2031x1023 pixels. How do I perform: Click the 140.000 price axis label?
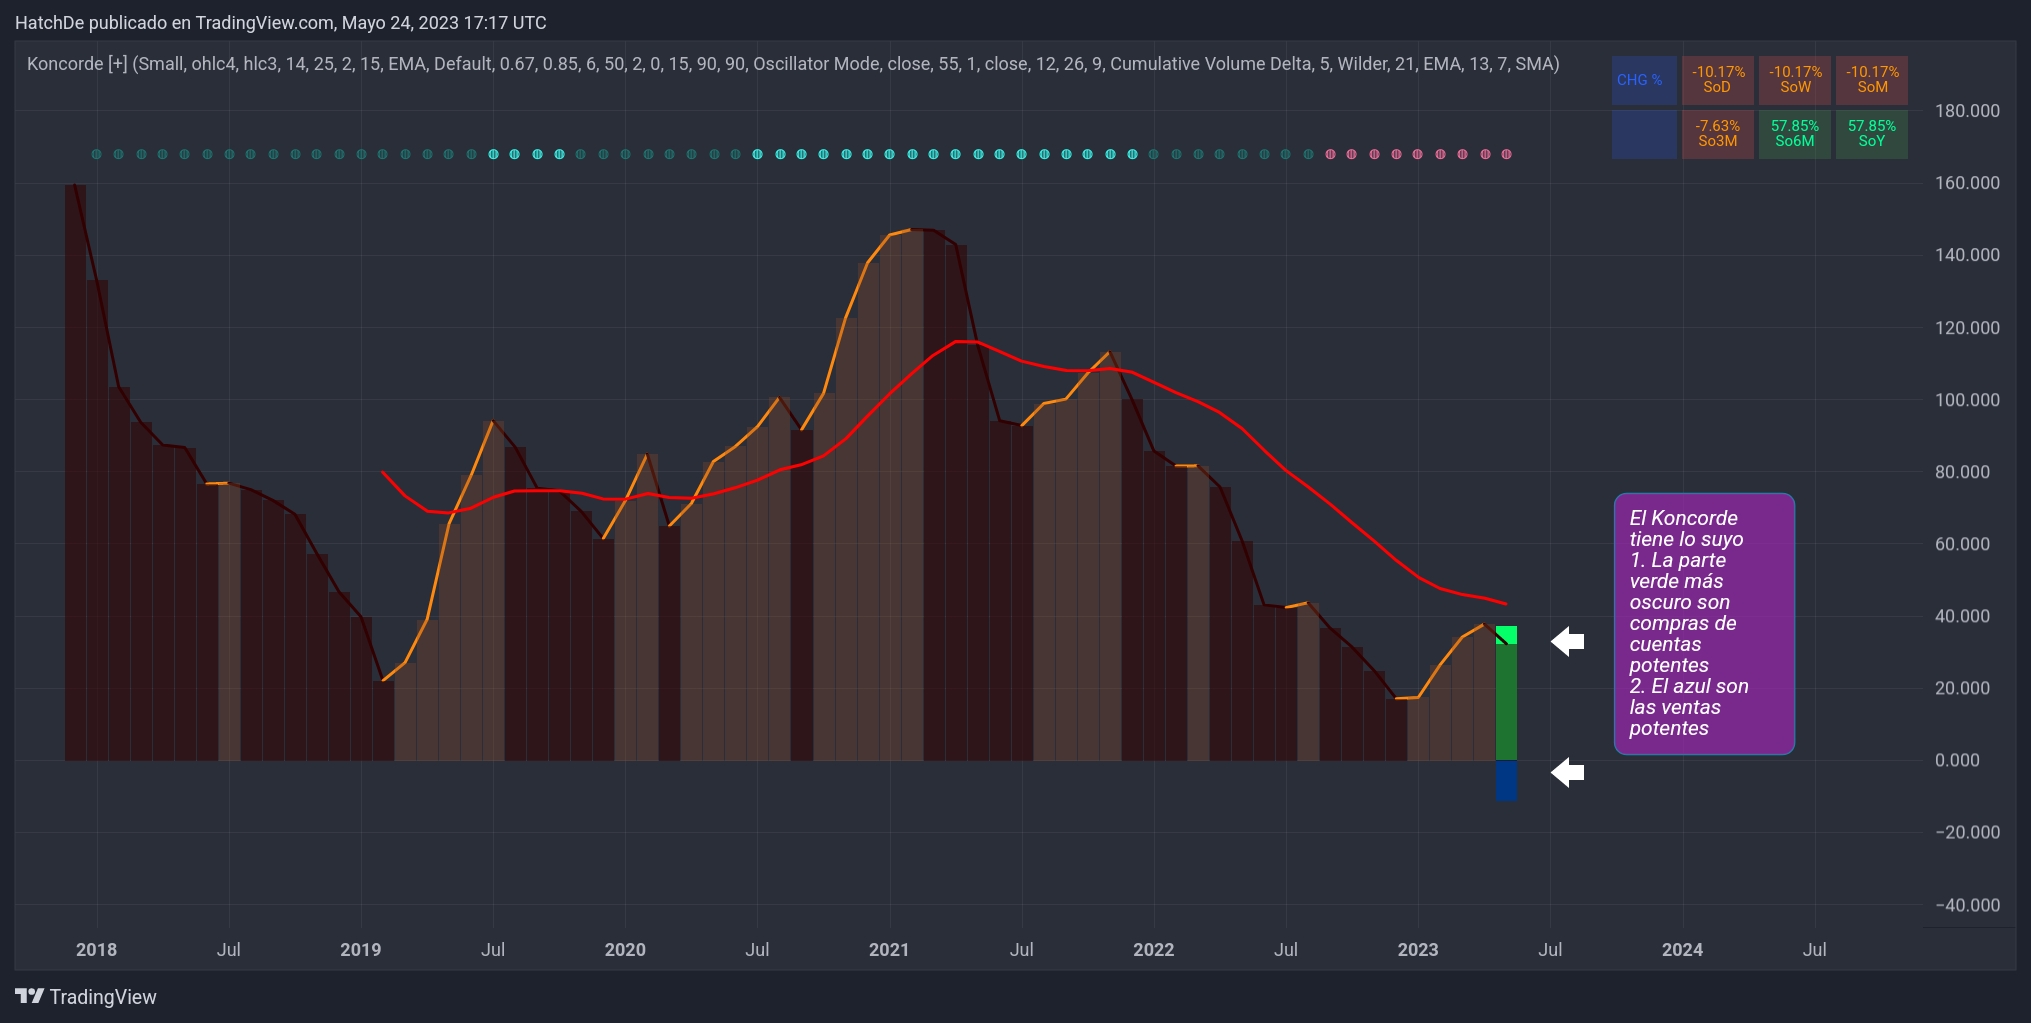[x=1967, y=255]
